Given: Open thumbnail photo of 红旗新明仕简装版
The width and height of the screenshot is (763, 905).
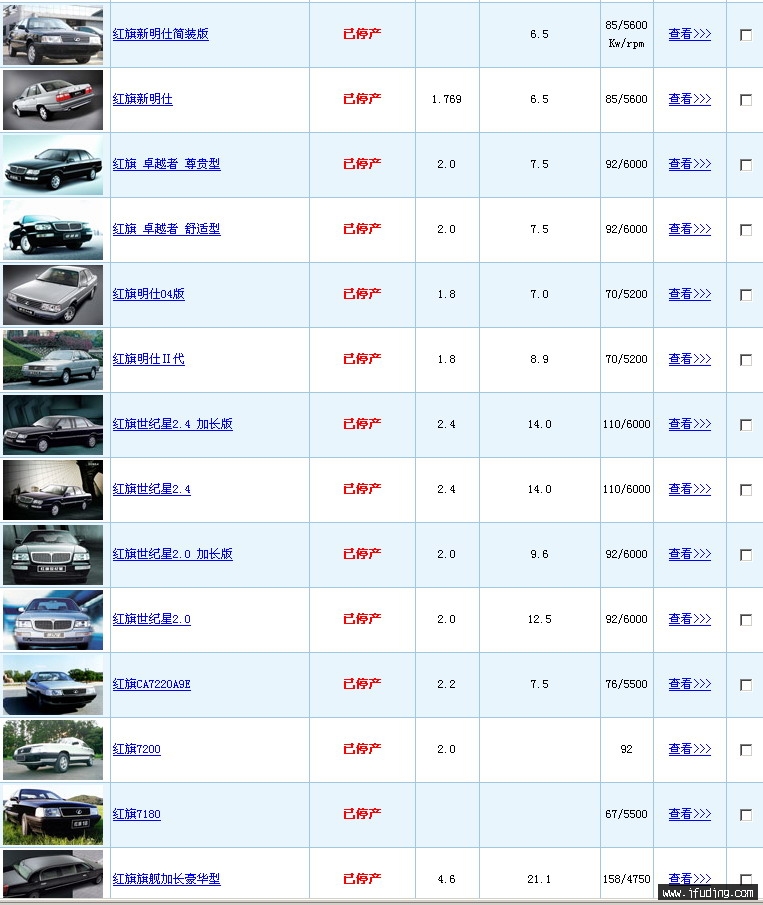Looking at the screenshot, I should click(x=53, y=35).
